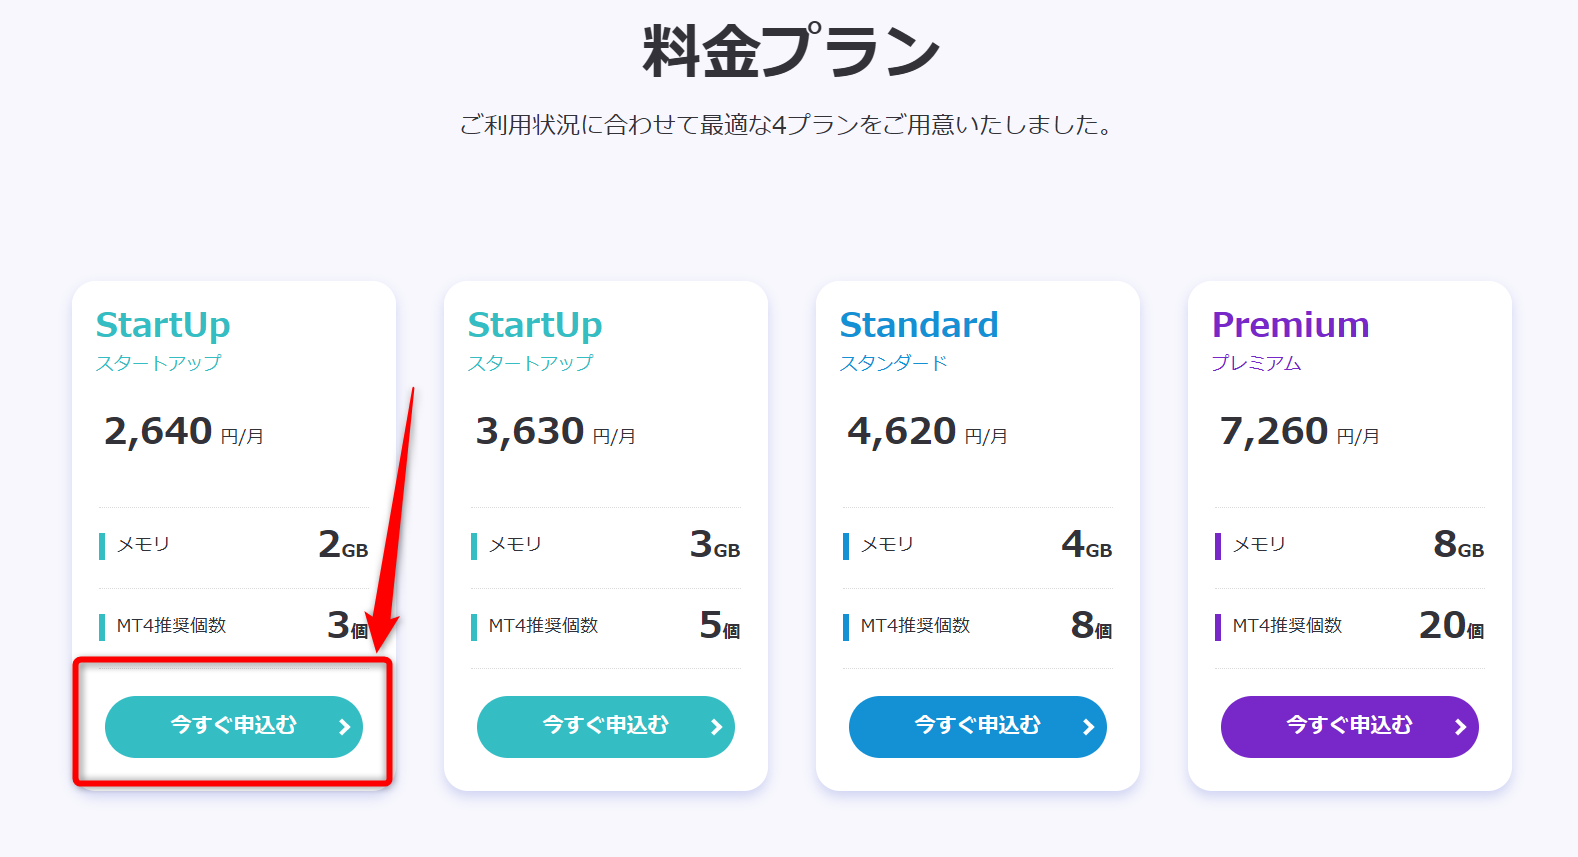Click the メモリ label in the 3,630 yen card
Image resolution: width=1578 pixels, height=857 pixels.
(x=515, y=545)
